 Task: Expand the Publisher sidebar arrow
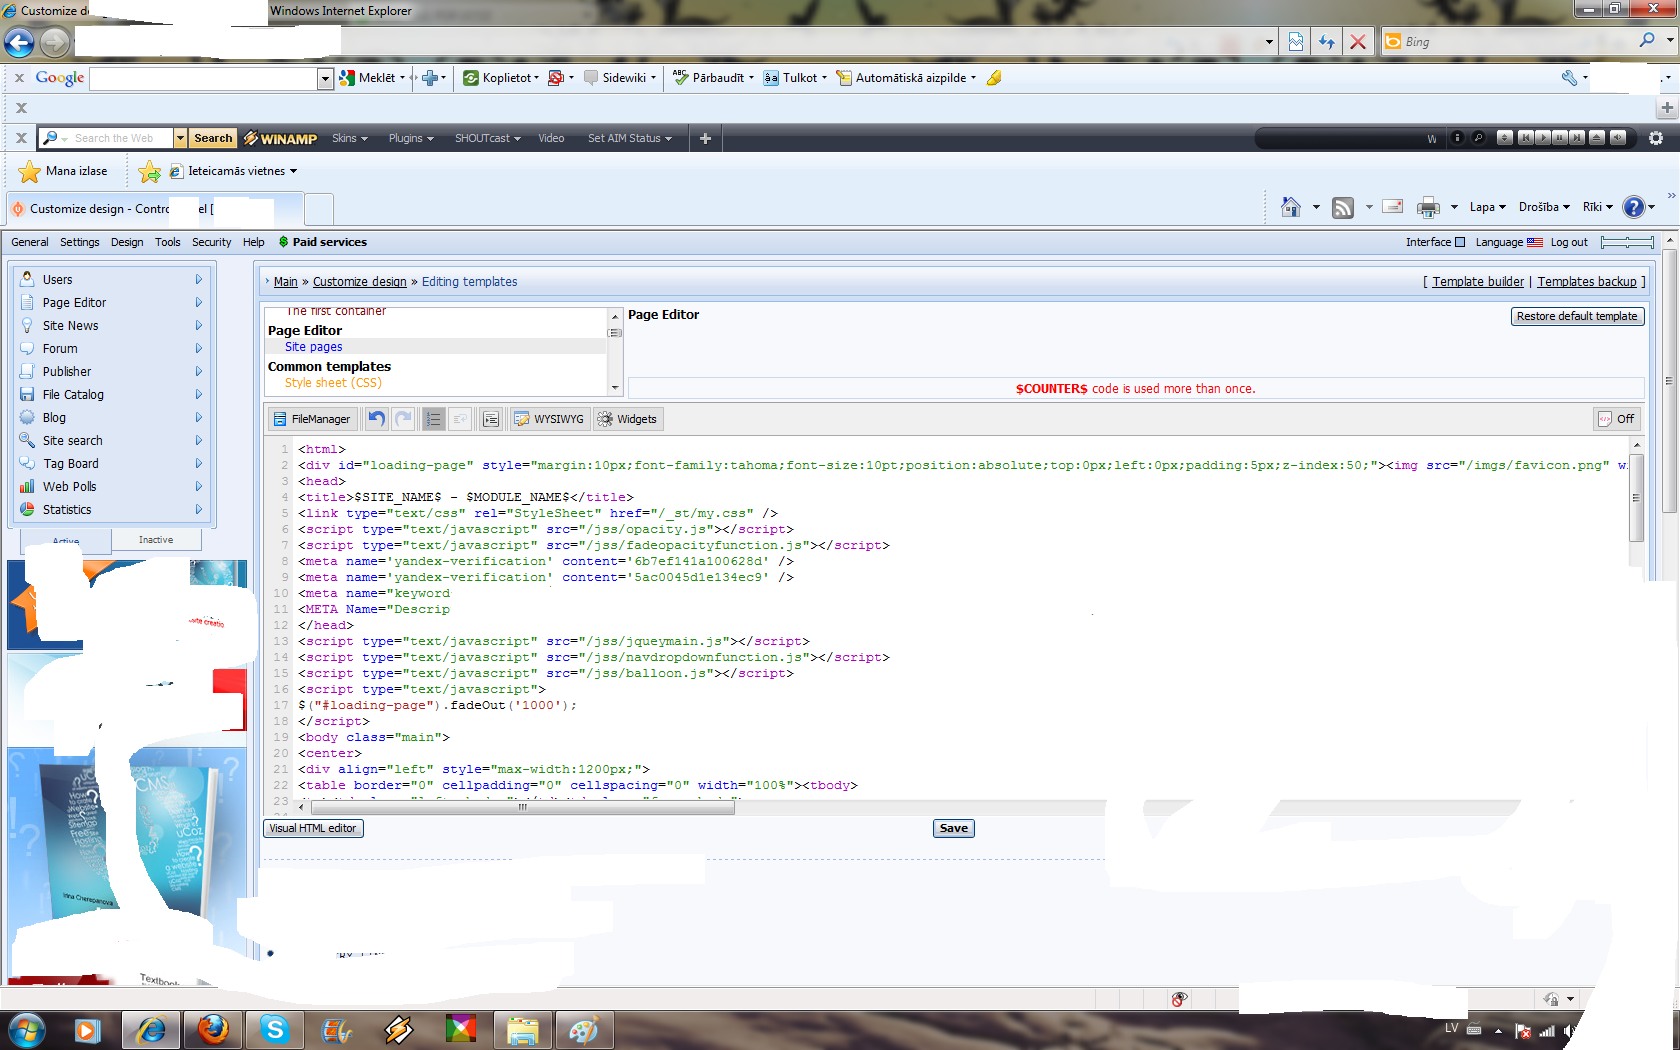coord(199,372)
